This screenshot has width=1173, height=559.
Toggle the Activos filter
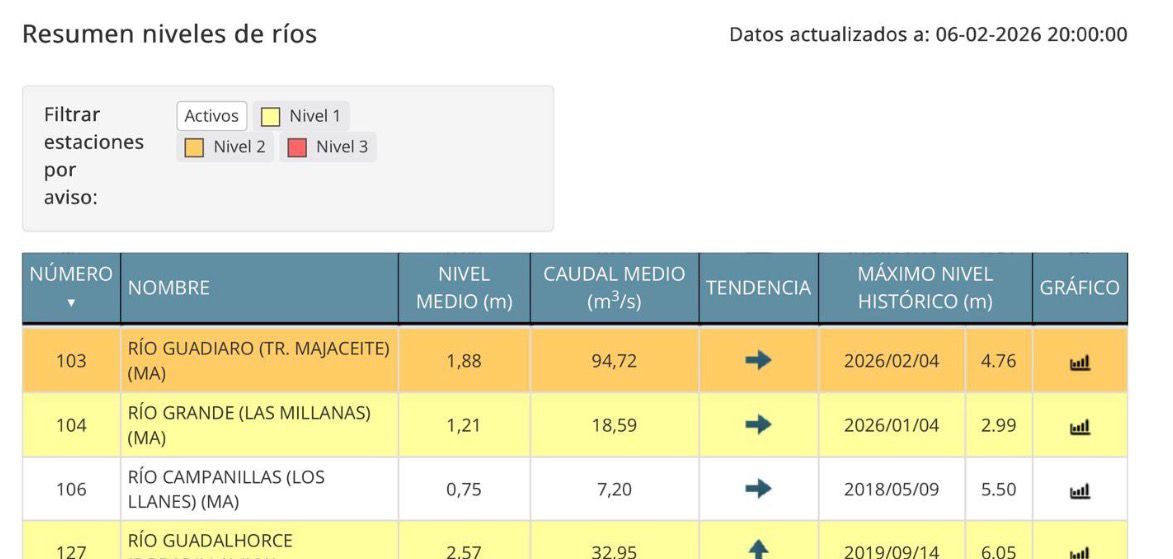(212, 116)
